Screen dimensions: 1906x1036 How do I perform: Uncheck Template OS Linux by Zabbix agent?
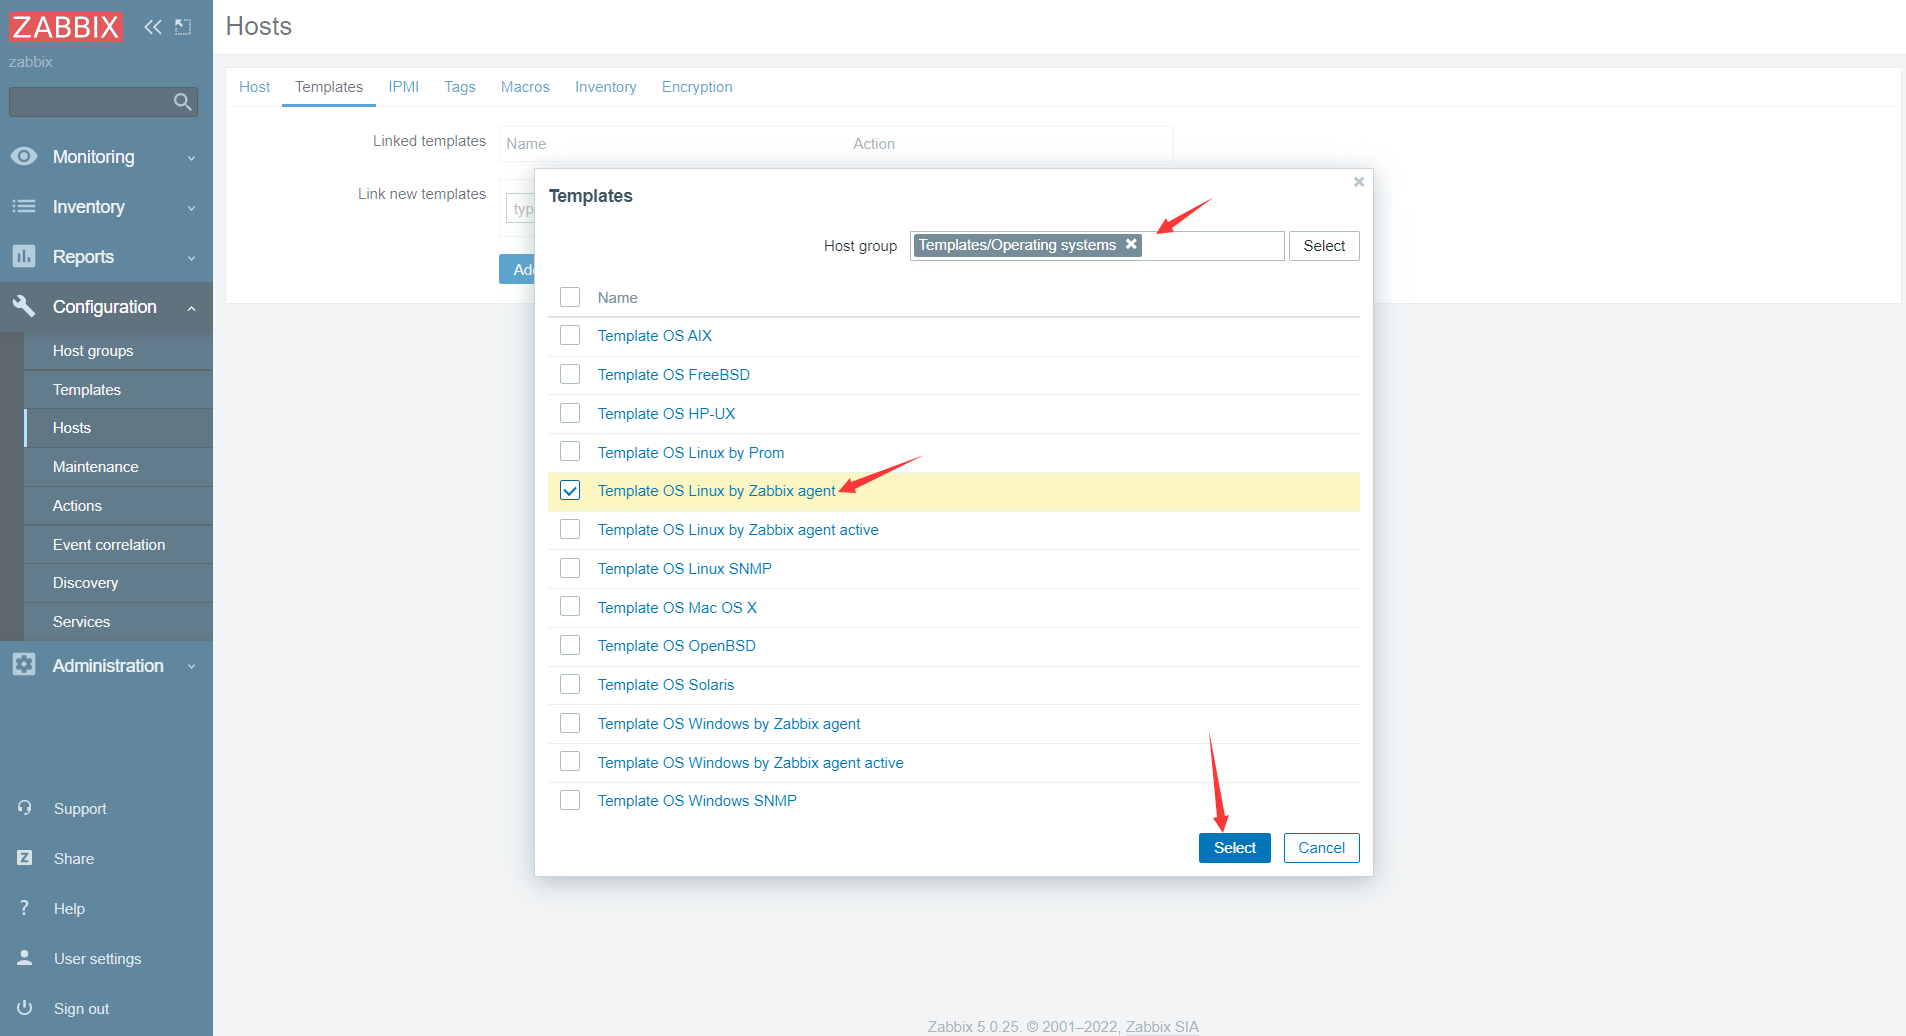pos(570,490)
